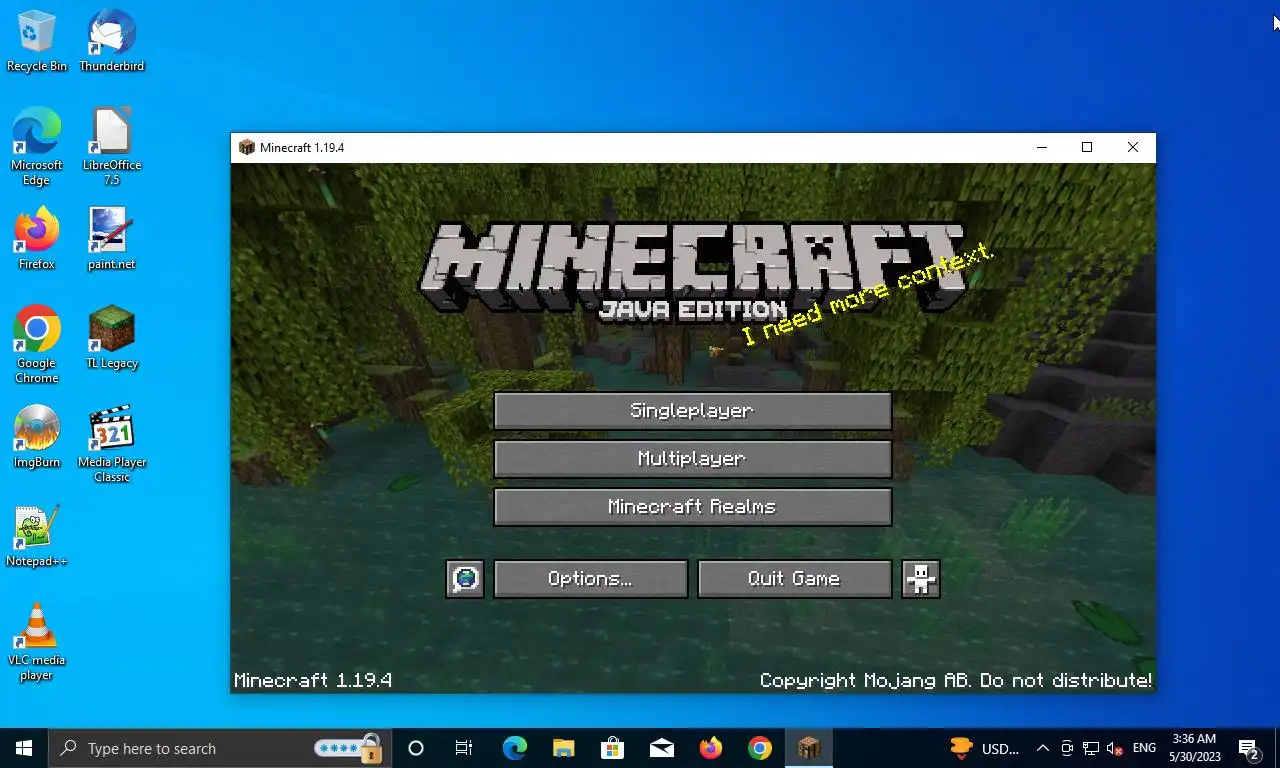Select the ImgBurn desktop icon

coord(37,437)
